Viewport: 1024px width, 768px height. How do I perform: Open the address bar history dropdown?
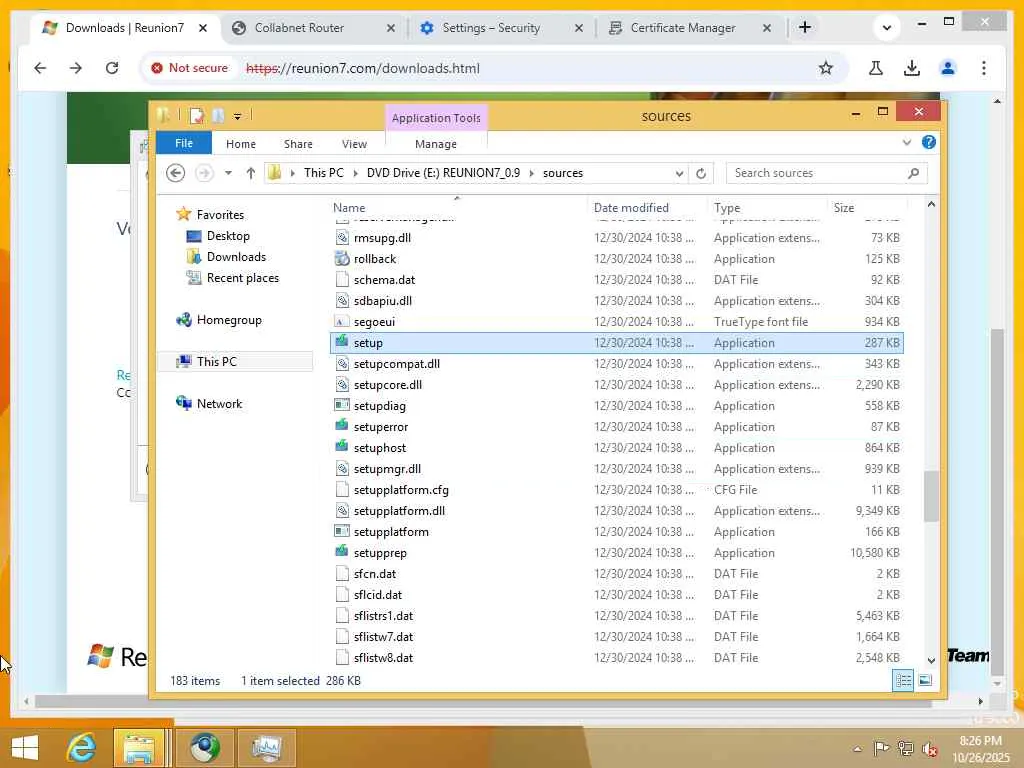(679, 173)
